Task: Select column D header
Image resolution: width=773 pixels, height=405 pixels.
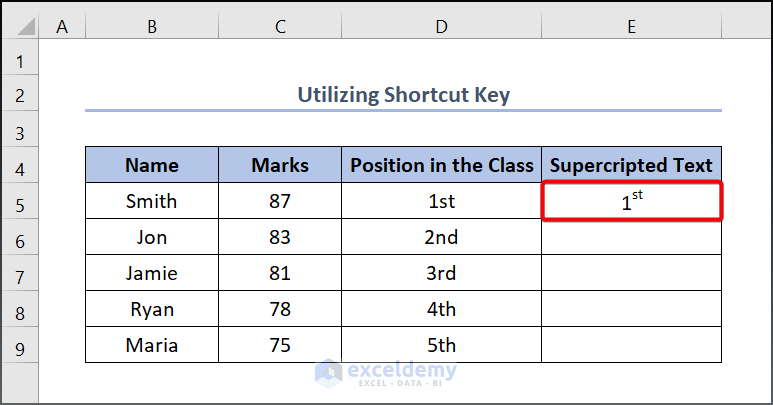Action: (441, 28)
